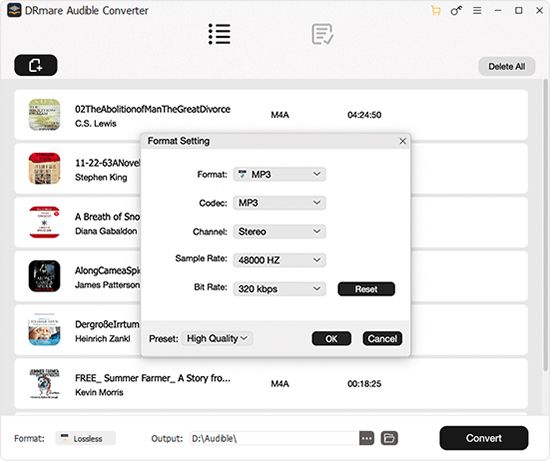Open the Bit Rate dropdown 320 kbps

[280, 289]
